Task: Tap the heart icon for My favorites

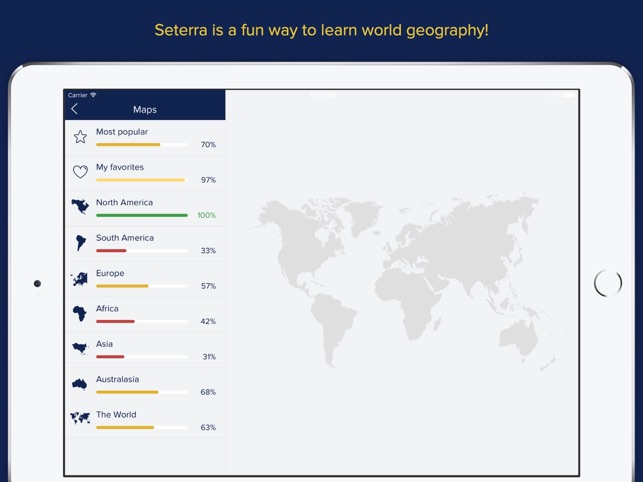Action: 80,172
